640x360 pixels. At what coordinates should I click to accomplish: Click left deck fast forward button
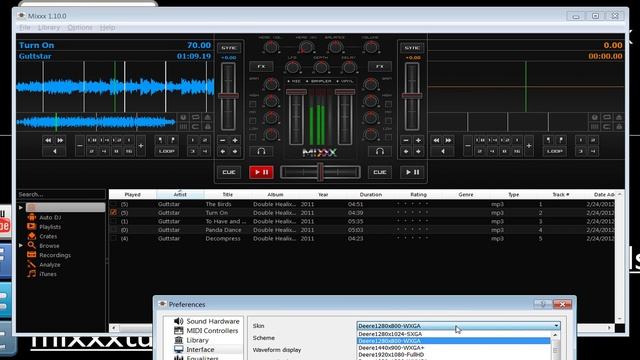(60, 140)
